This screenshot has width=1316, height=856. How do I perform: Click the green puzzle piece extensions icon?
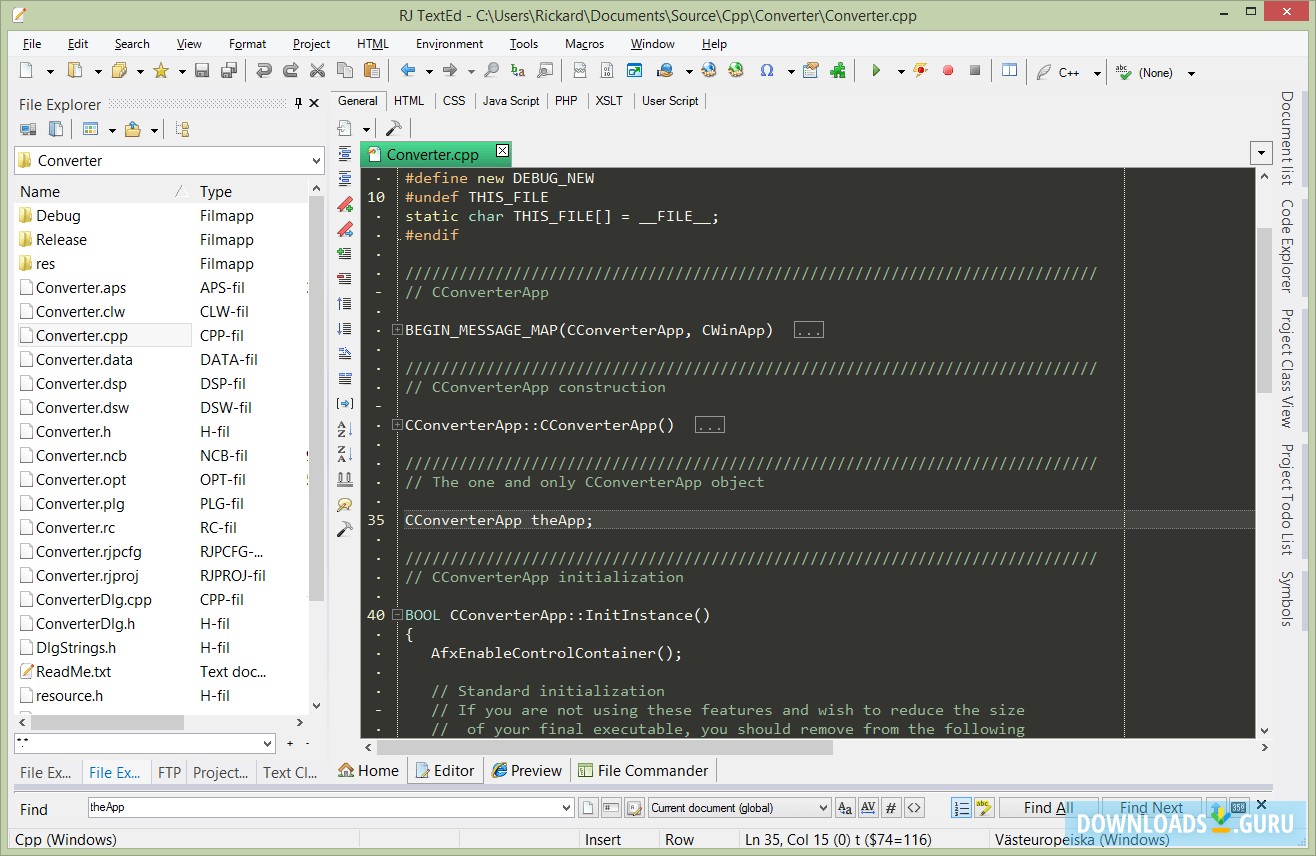pyautogui.click(x=838, y=71)
